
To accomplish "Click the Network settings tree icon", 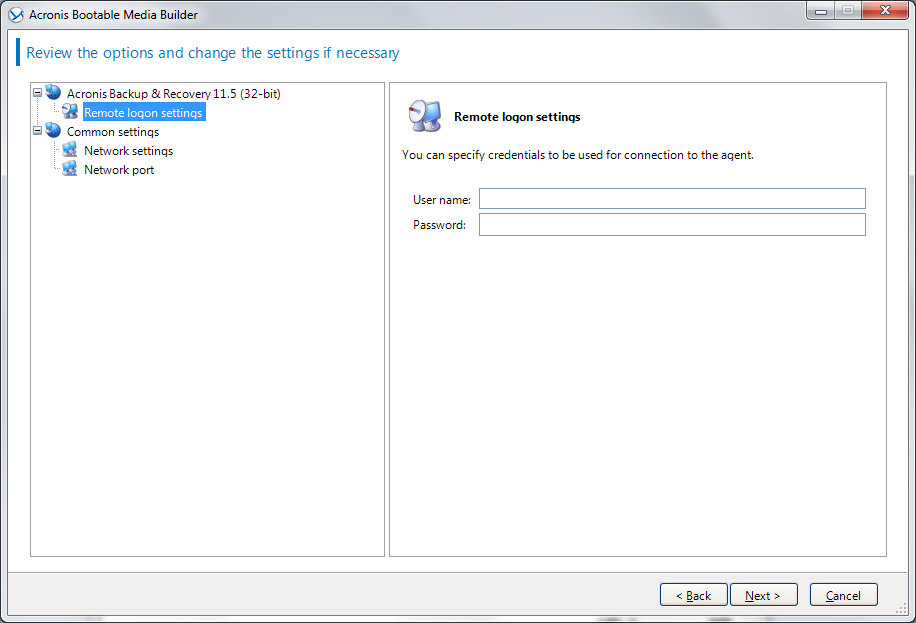I will (70, 150).
